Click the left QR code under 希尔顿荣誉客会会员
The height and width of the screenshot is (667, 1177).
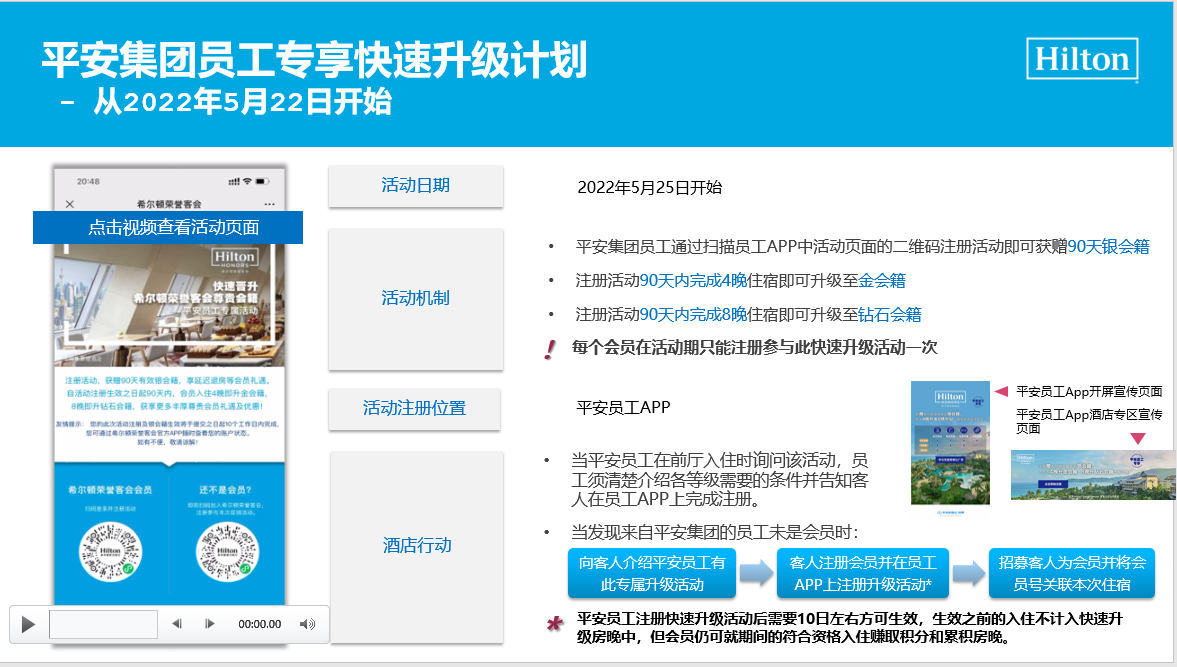click(x=110, y=552)
